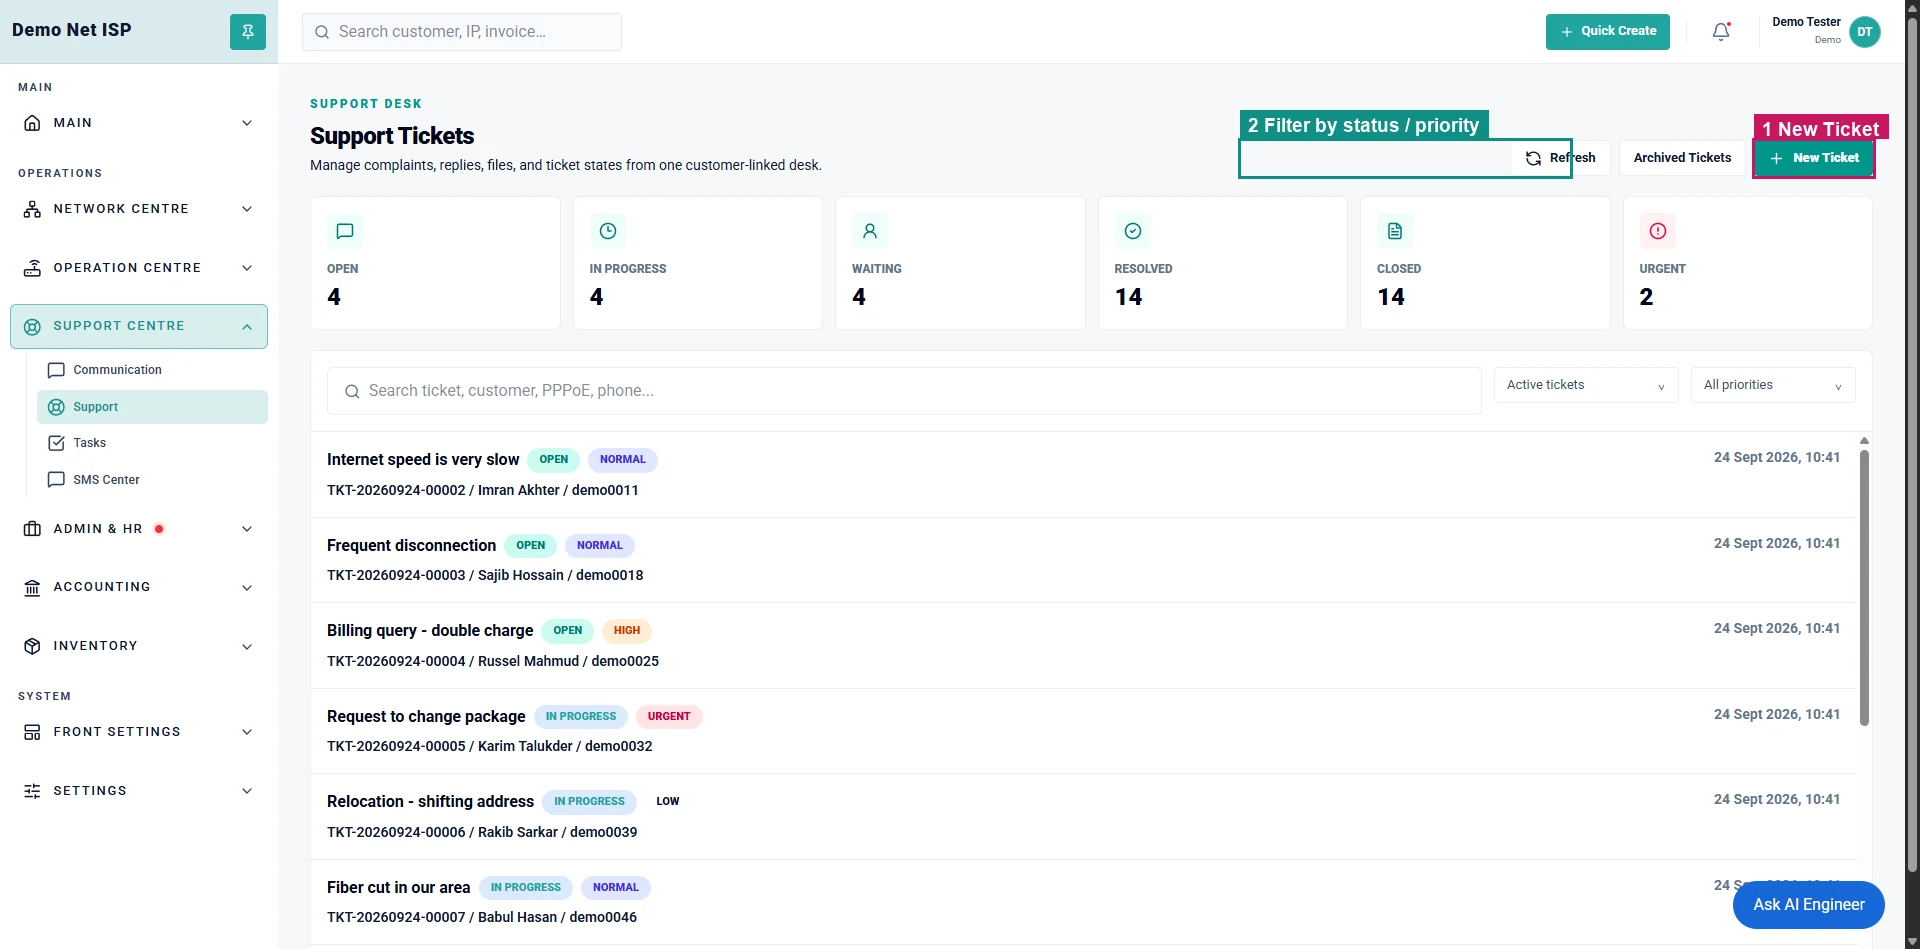Open the "Relocation - shifting address" ticket
1920x949 pixels.
pos(1083,816)
